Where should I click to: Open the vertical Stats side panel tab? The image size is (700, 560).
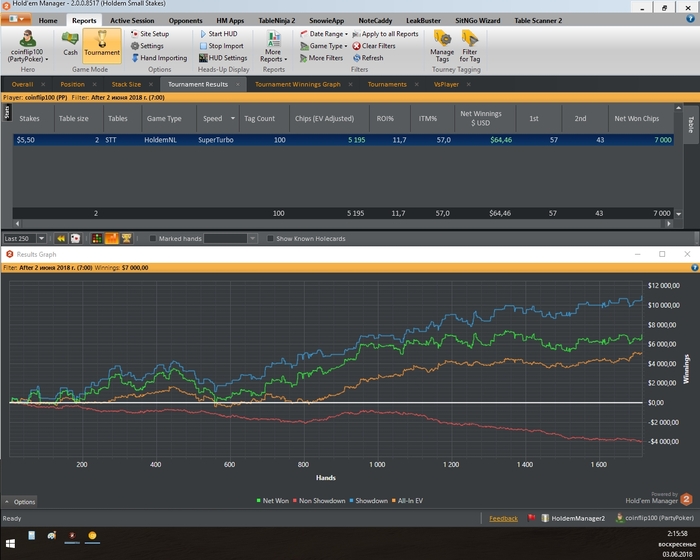point(7,112)
